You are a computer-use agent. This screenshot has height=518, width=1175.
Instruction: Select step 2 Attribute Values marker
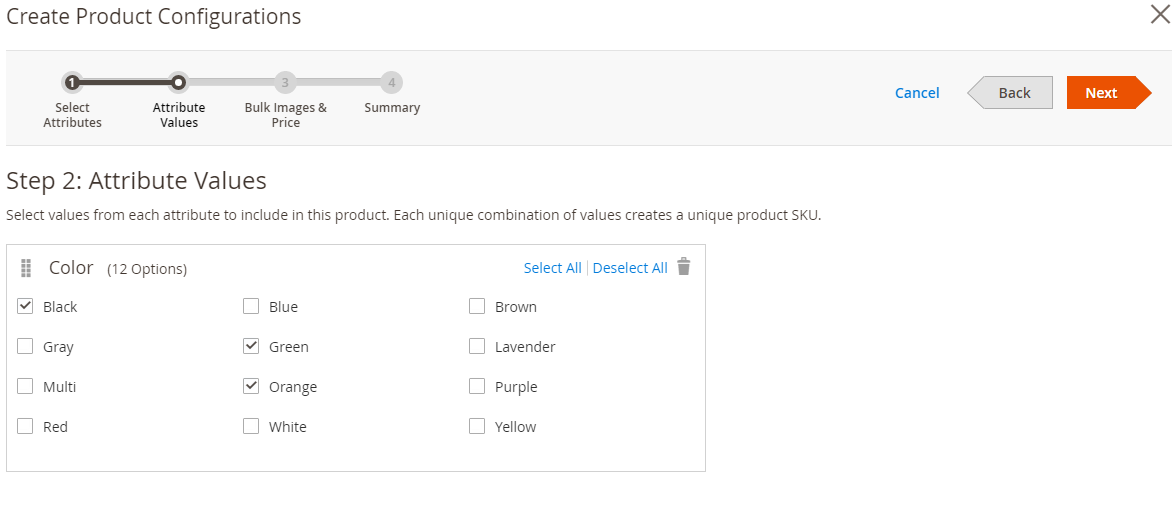(178, 82)
